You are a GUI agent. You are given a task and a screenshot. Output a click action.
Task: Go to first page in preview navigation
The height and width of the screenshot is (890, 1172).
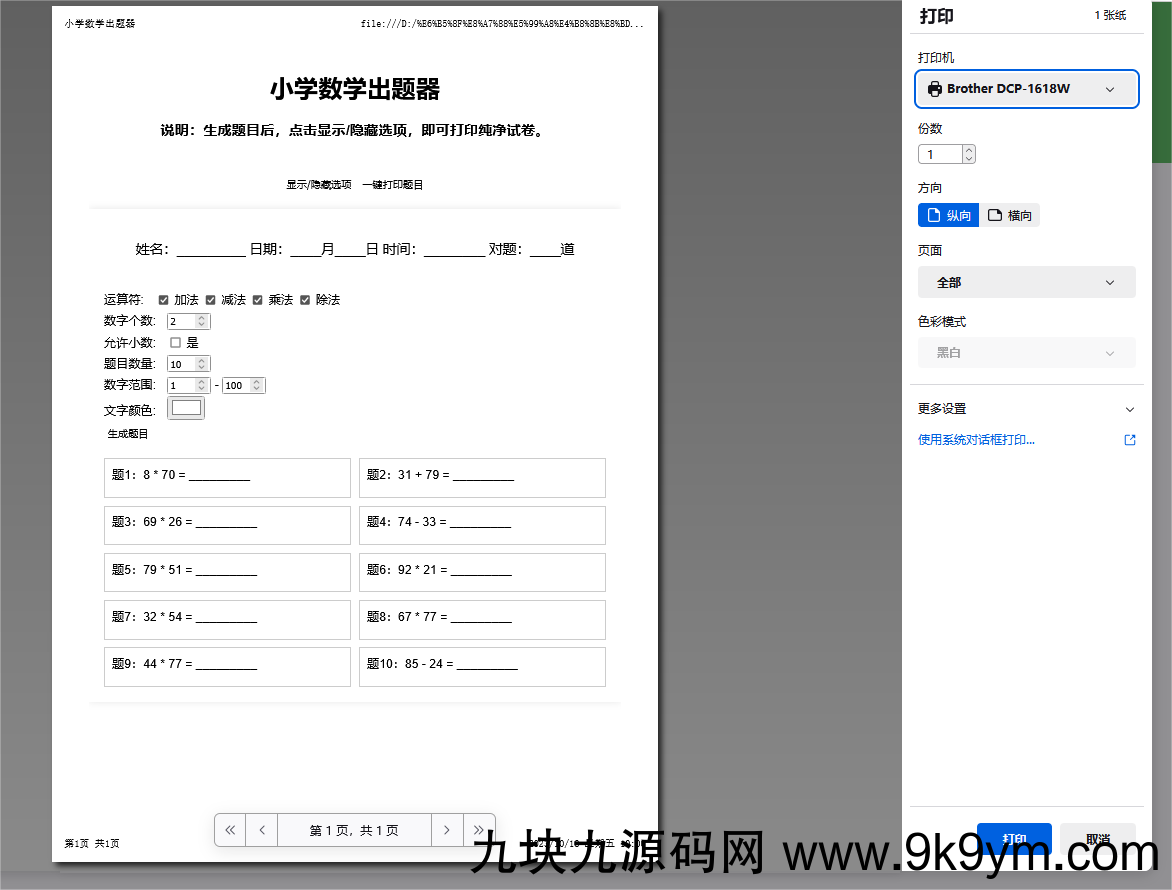point(230,830)
